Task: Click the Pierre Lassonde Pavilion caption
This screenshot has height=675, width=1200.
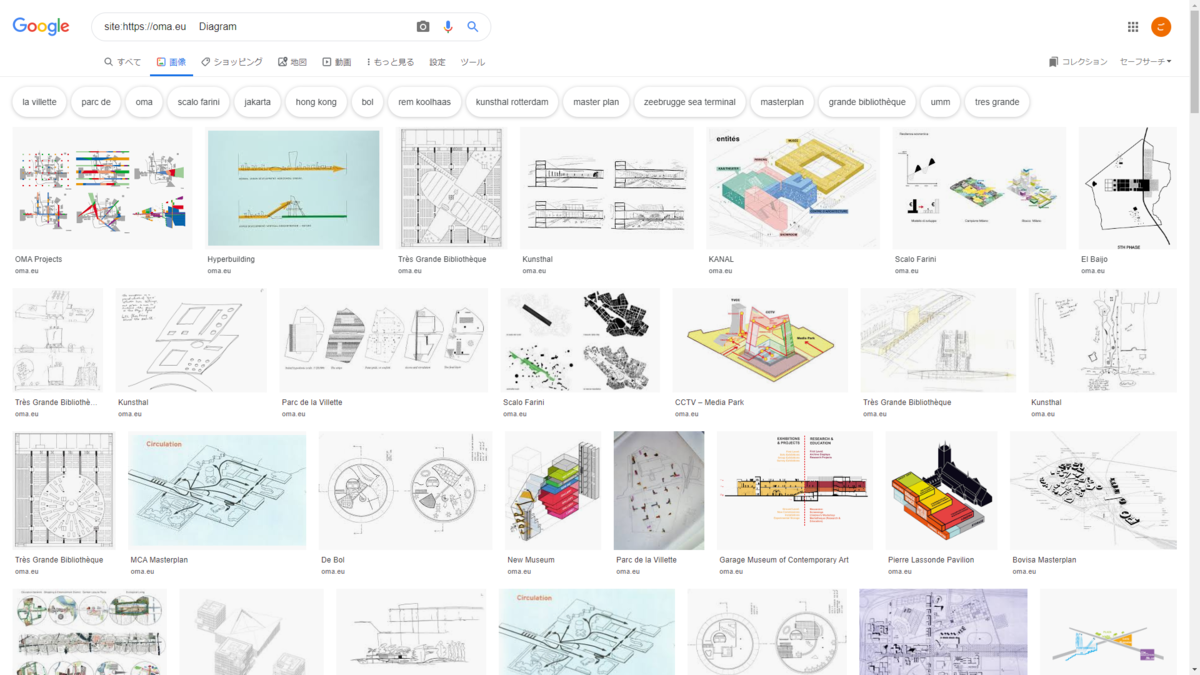Action: coord(931,560)
